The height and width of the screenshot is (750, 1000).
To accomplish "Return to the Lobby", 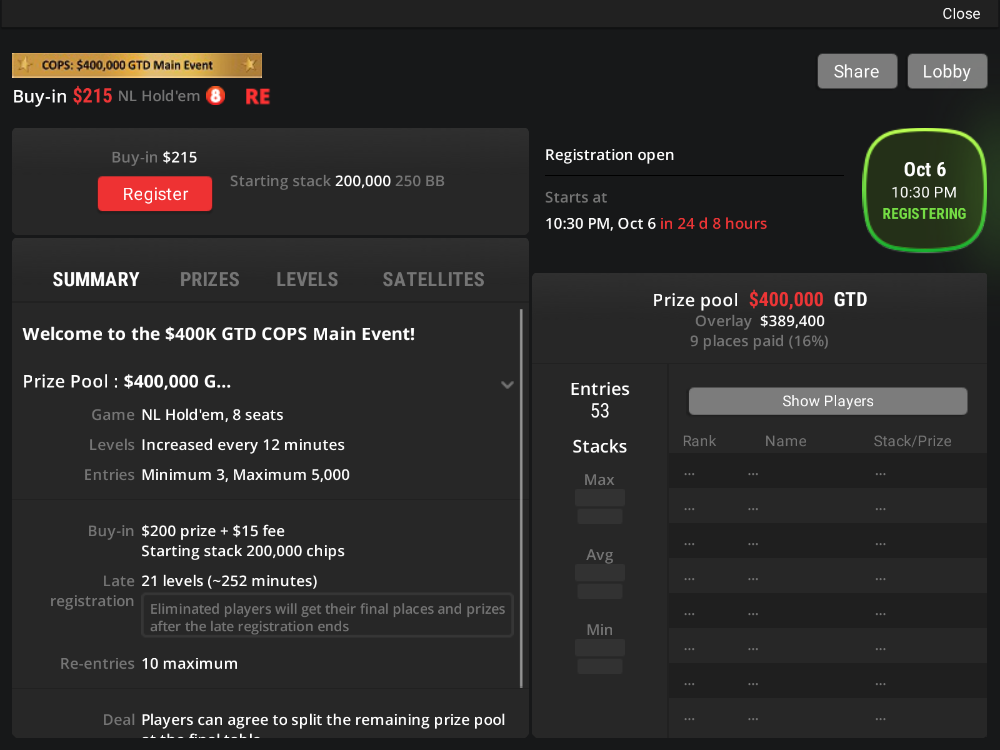I will point(946,71).
